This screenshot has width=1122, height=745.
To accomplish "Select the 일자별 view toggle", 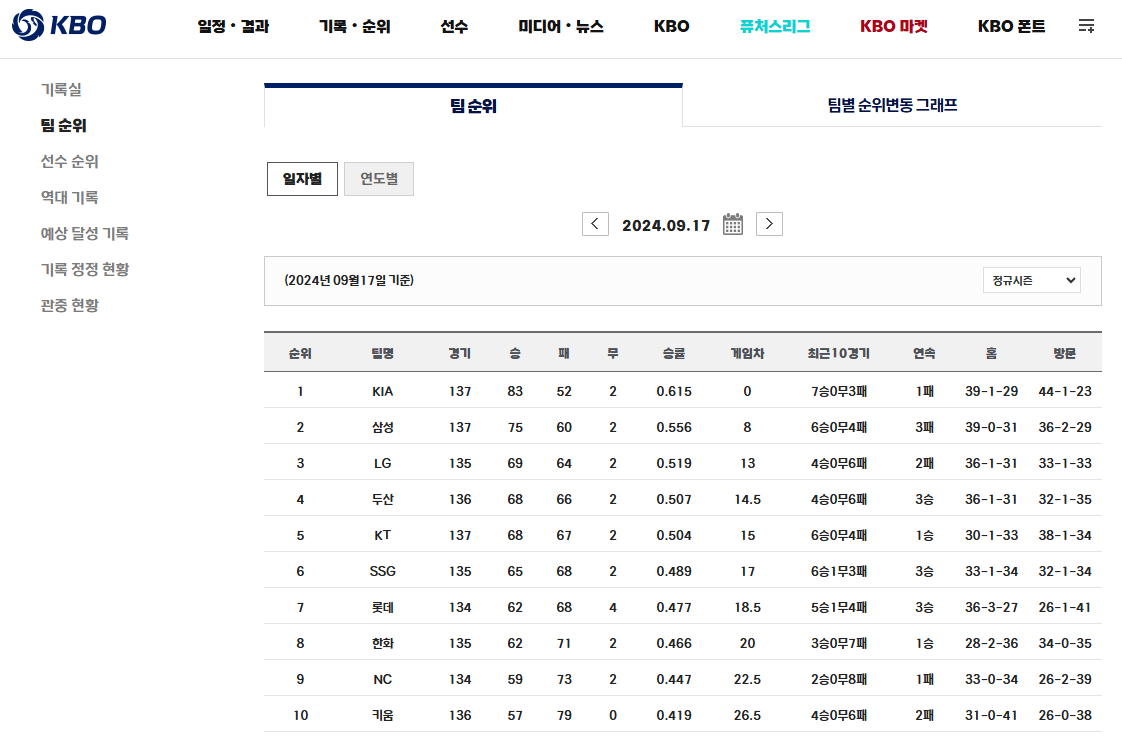I will coord(302,178).
